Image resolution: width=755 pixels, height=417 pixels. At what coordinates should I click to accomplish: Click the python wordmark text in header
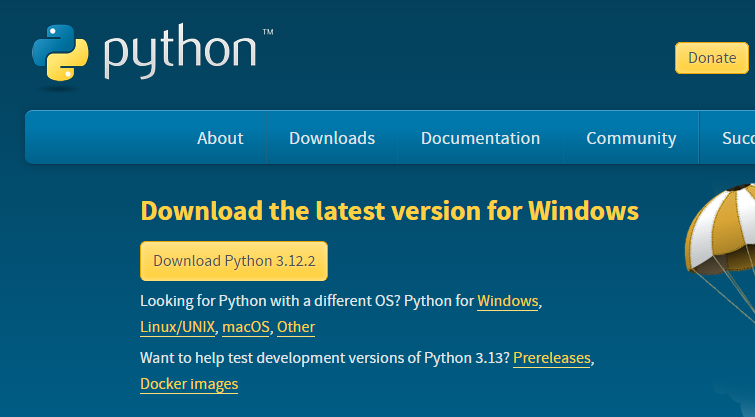180,51
